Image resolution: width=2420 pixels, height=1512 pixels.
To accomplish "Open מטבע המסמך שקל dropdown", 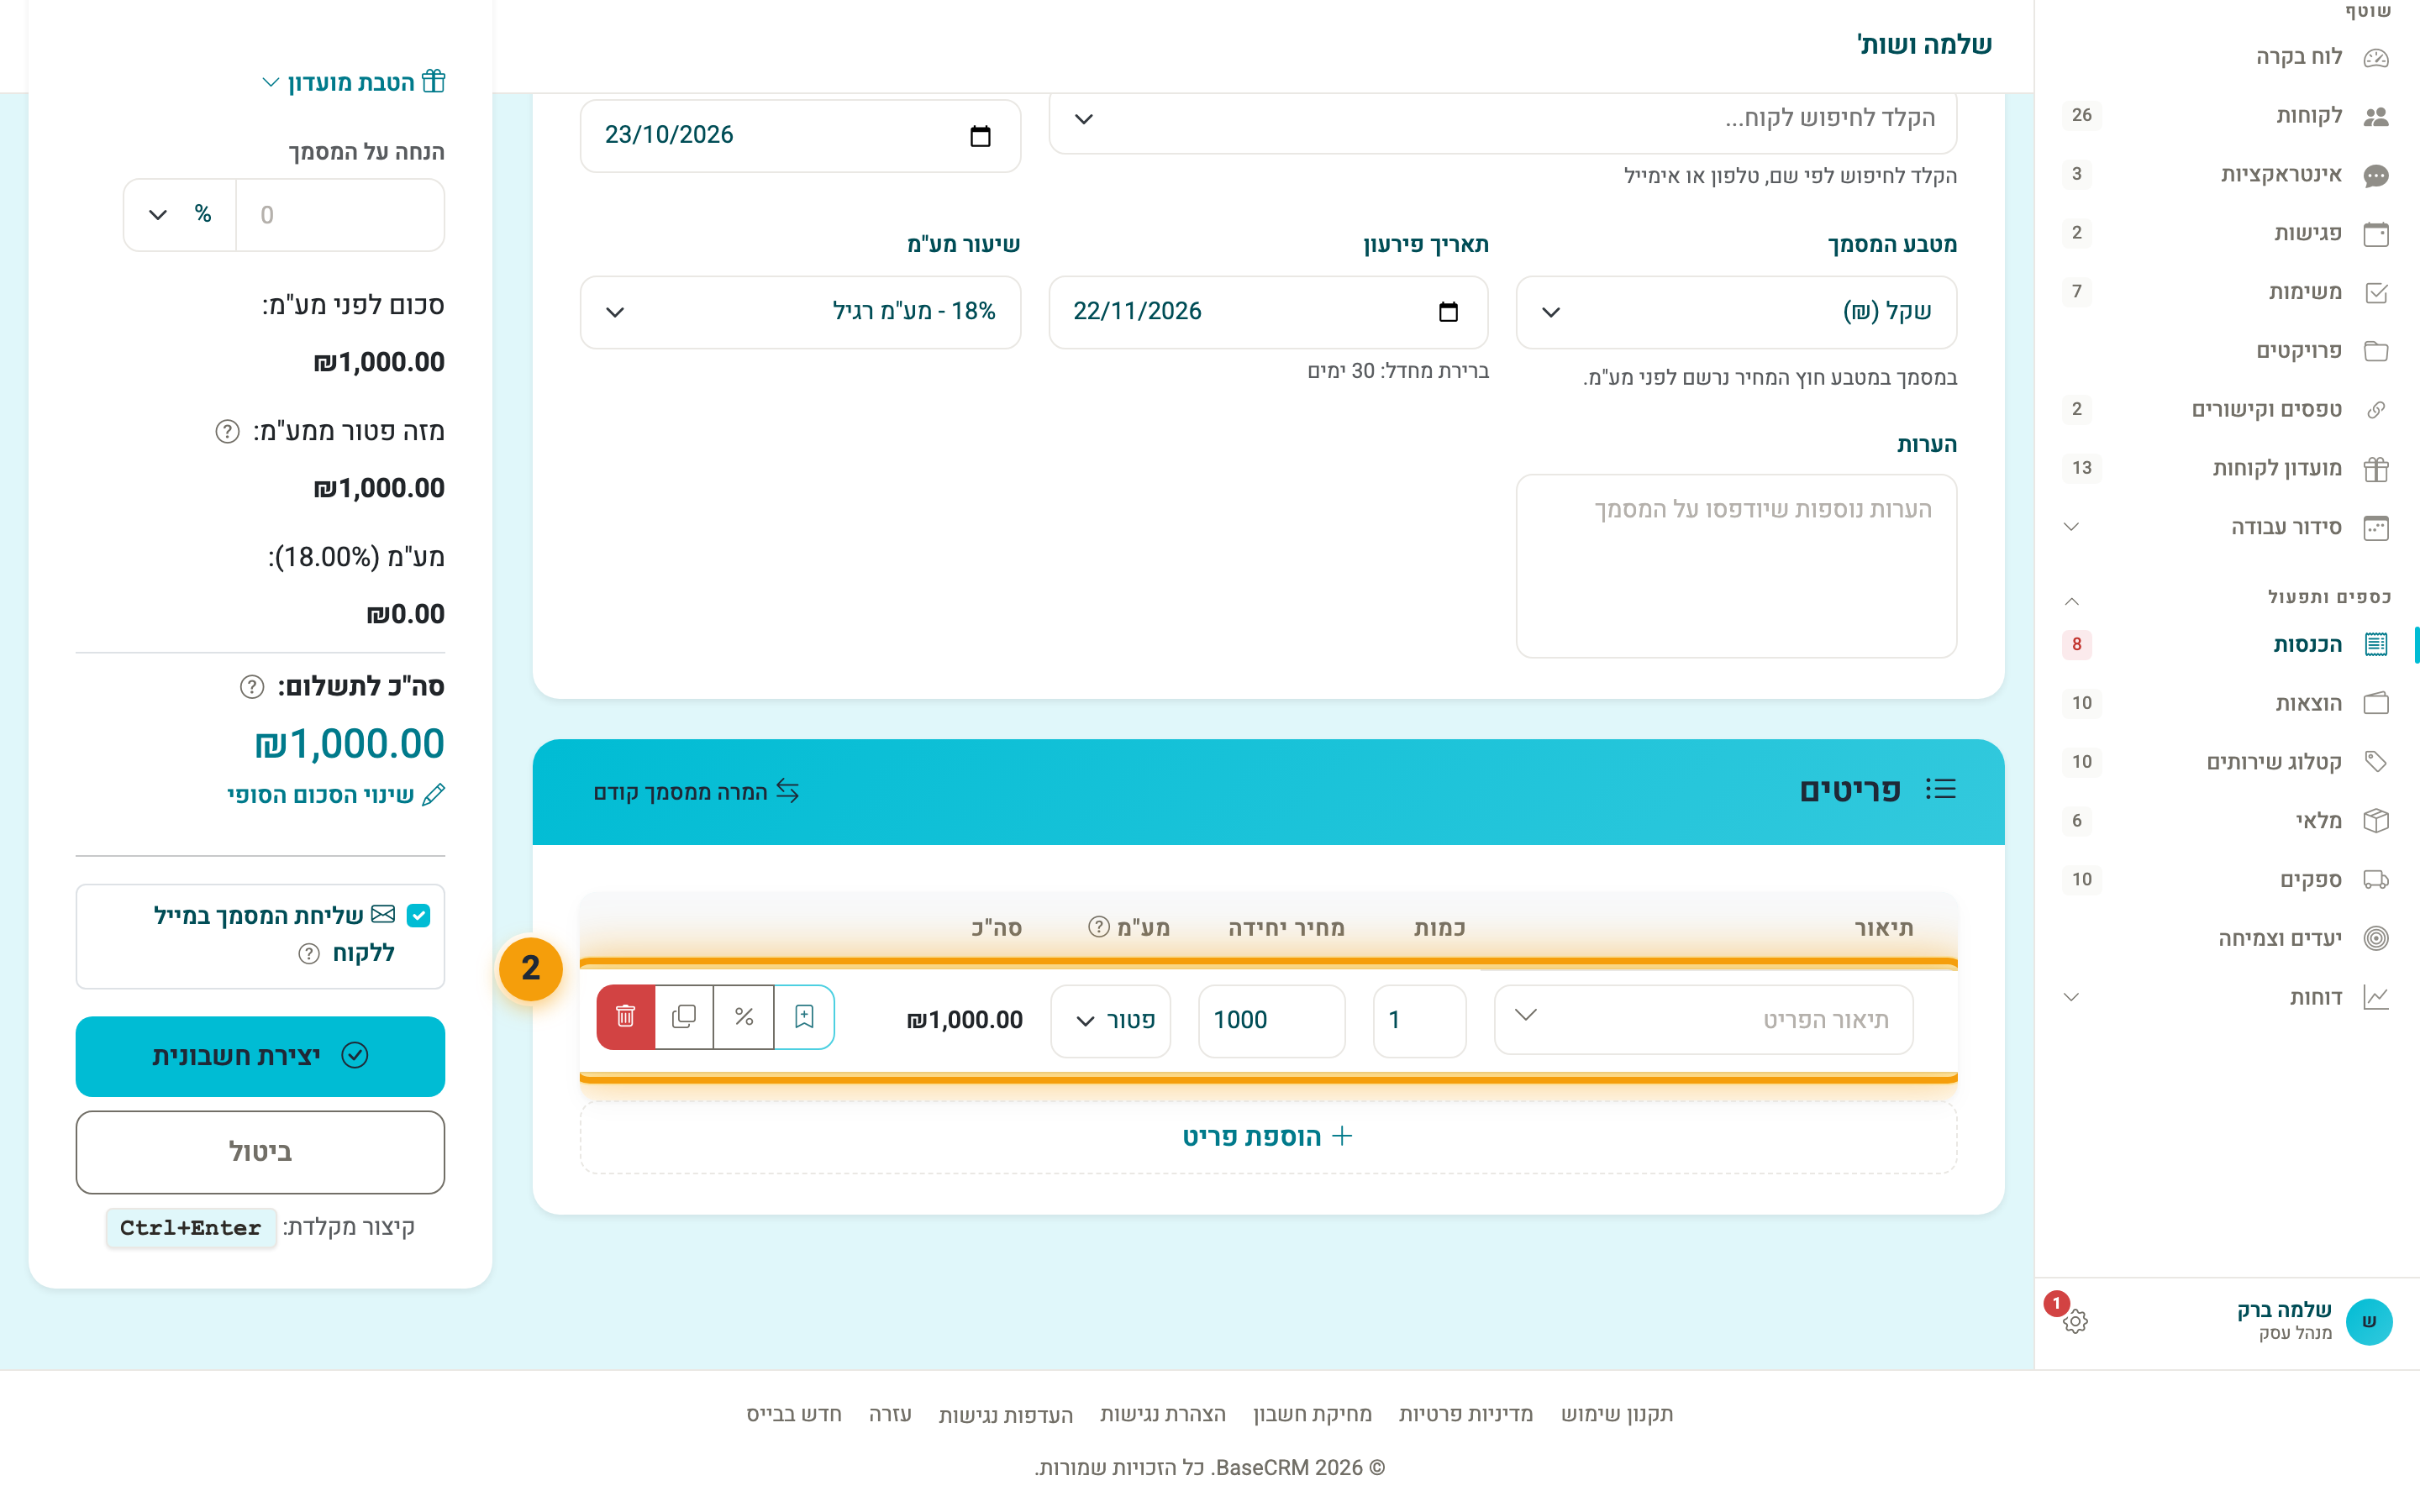I will tap(1736, 312).
